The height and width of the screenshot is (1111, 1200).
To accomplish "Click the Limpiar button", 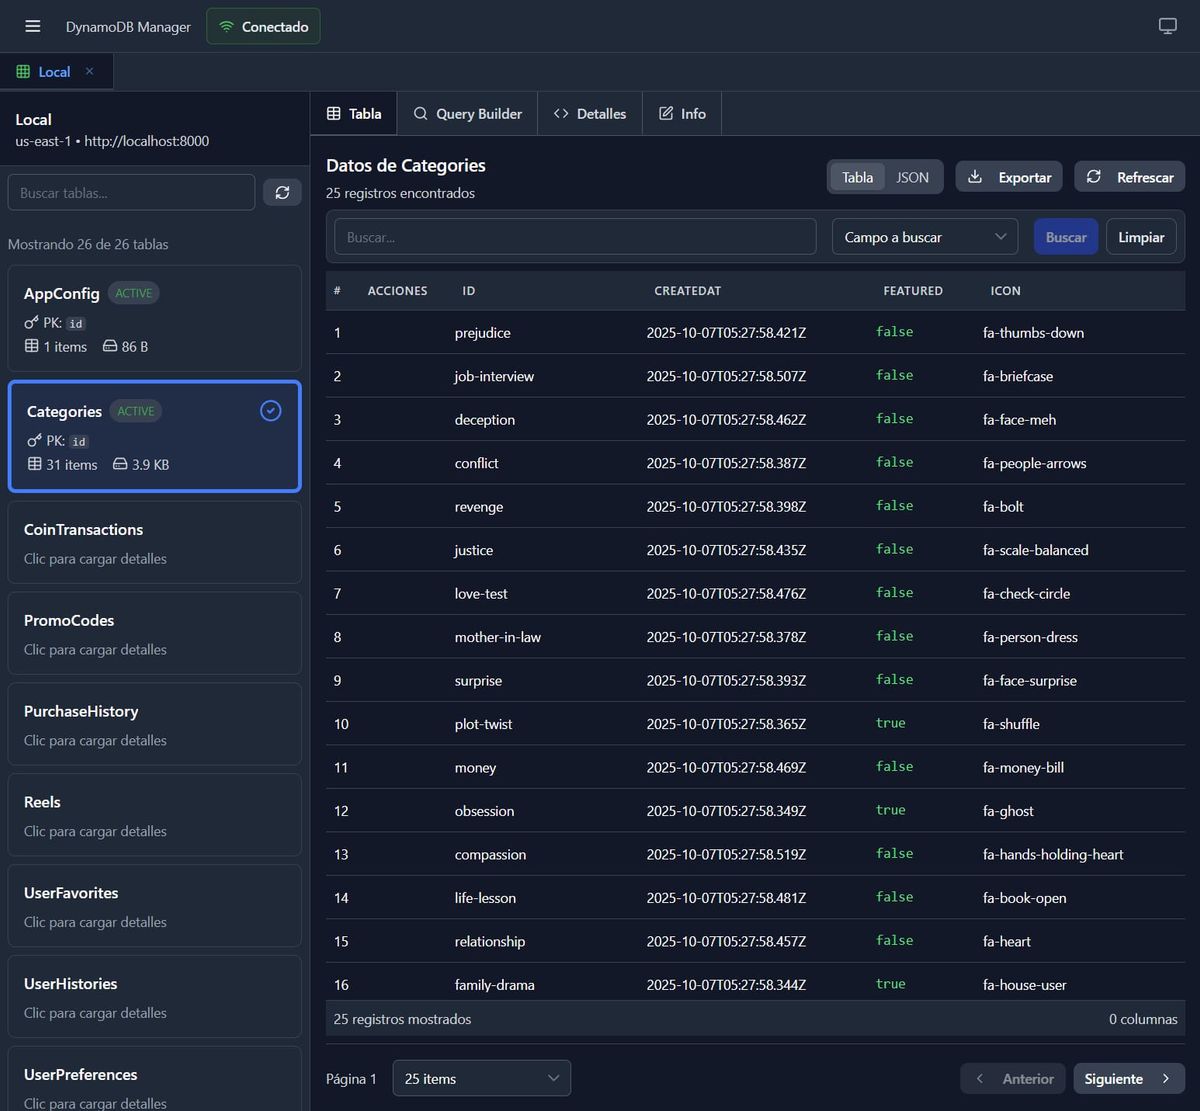I will point(1140,237).
